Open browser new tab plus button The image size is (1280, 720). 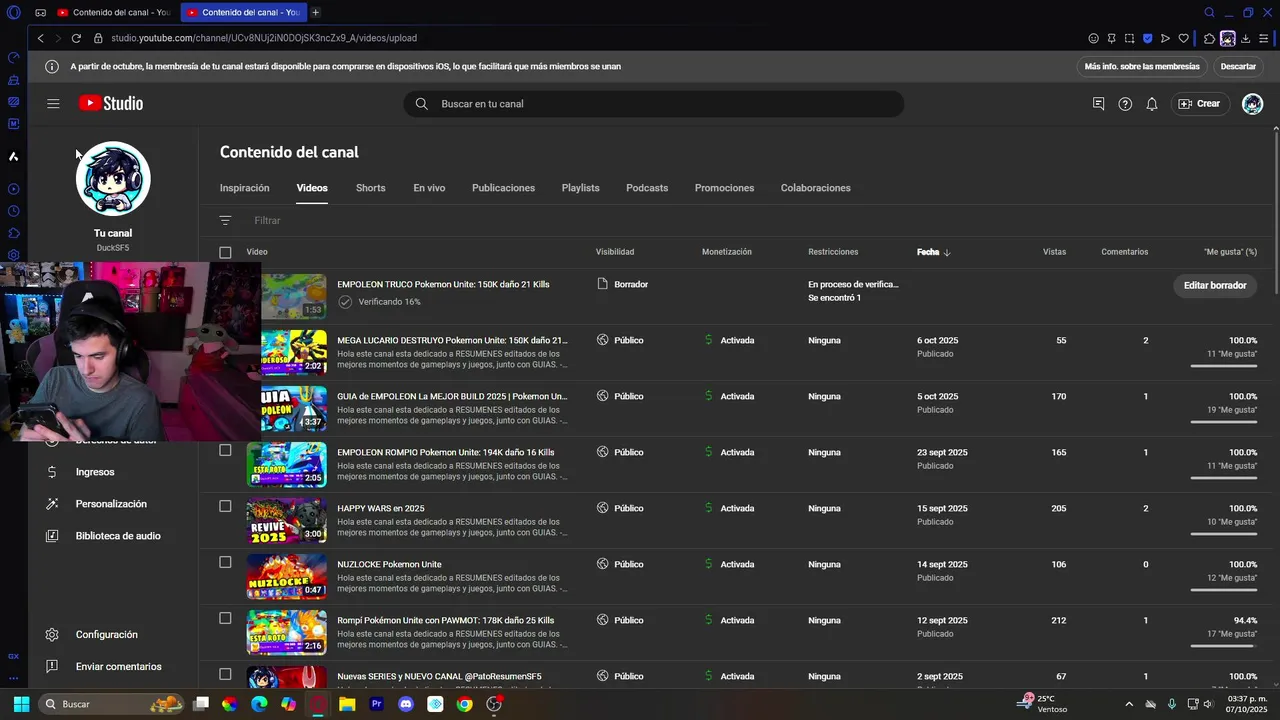(x=315, y=12)
